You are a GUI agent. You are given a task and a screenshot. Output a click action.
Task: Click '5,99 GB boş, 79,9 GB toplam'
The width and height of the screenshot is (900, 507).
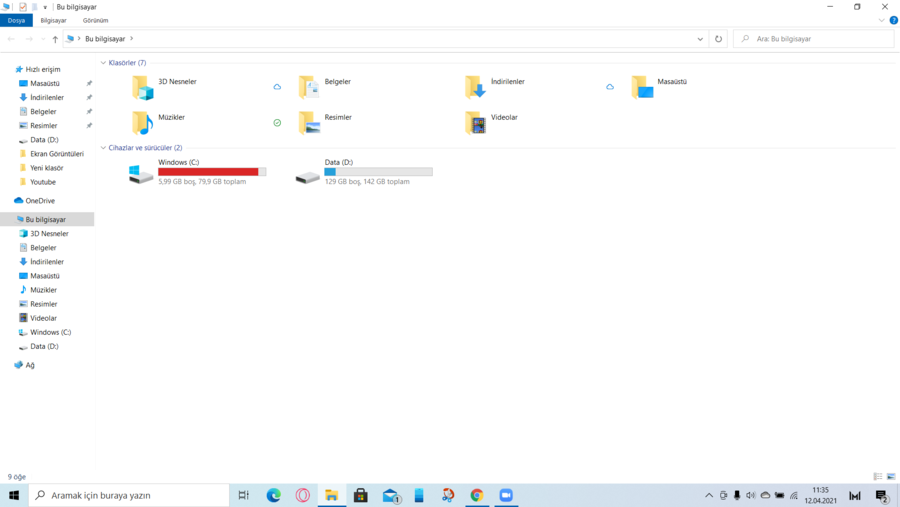click(202, 181)
